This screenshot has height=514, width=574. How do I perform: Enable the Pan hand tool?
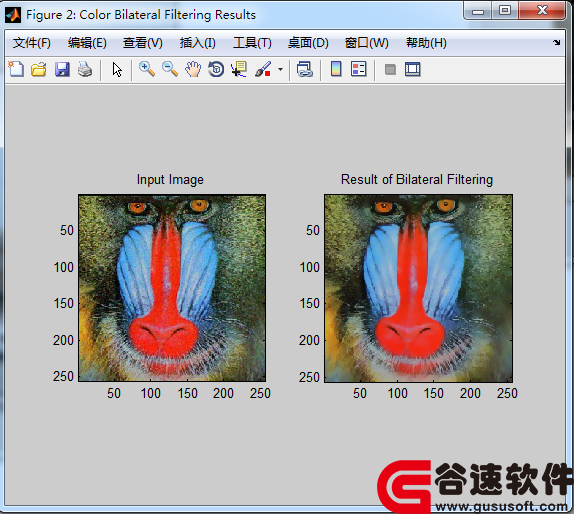[x=193, y=69]
